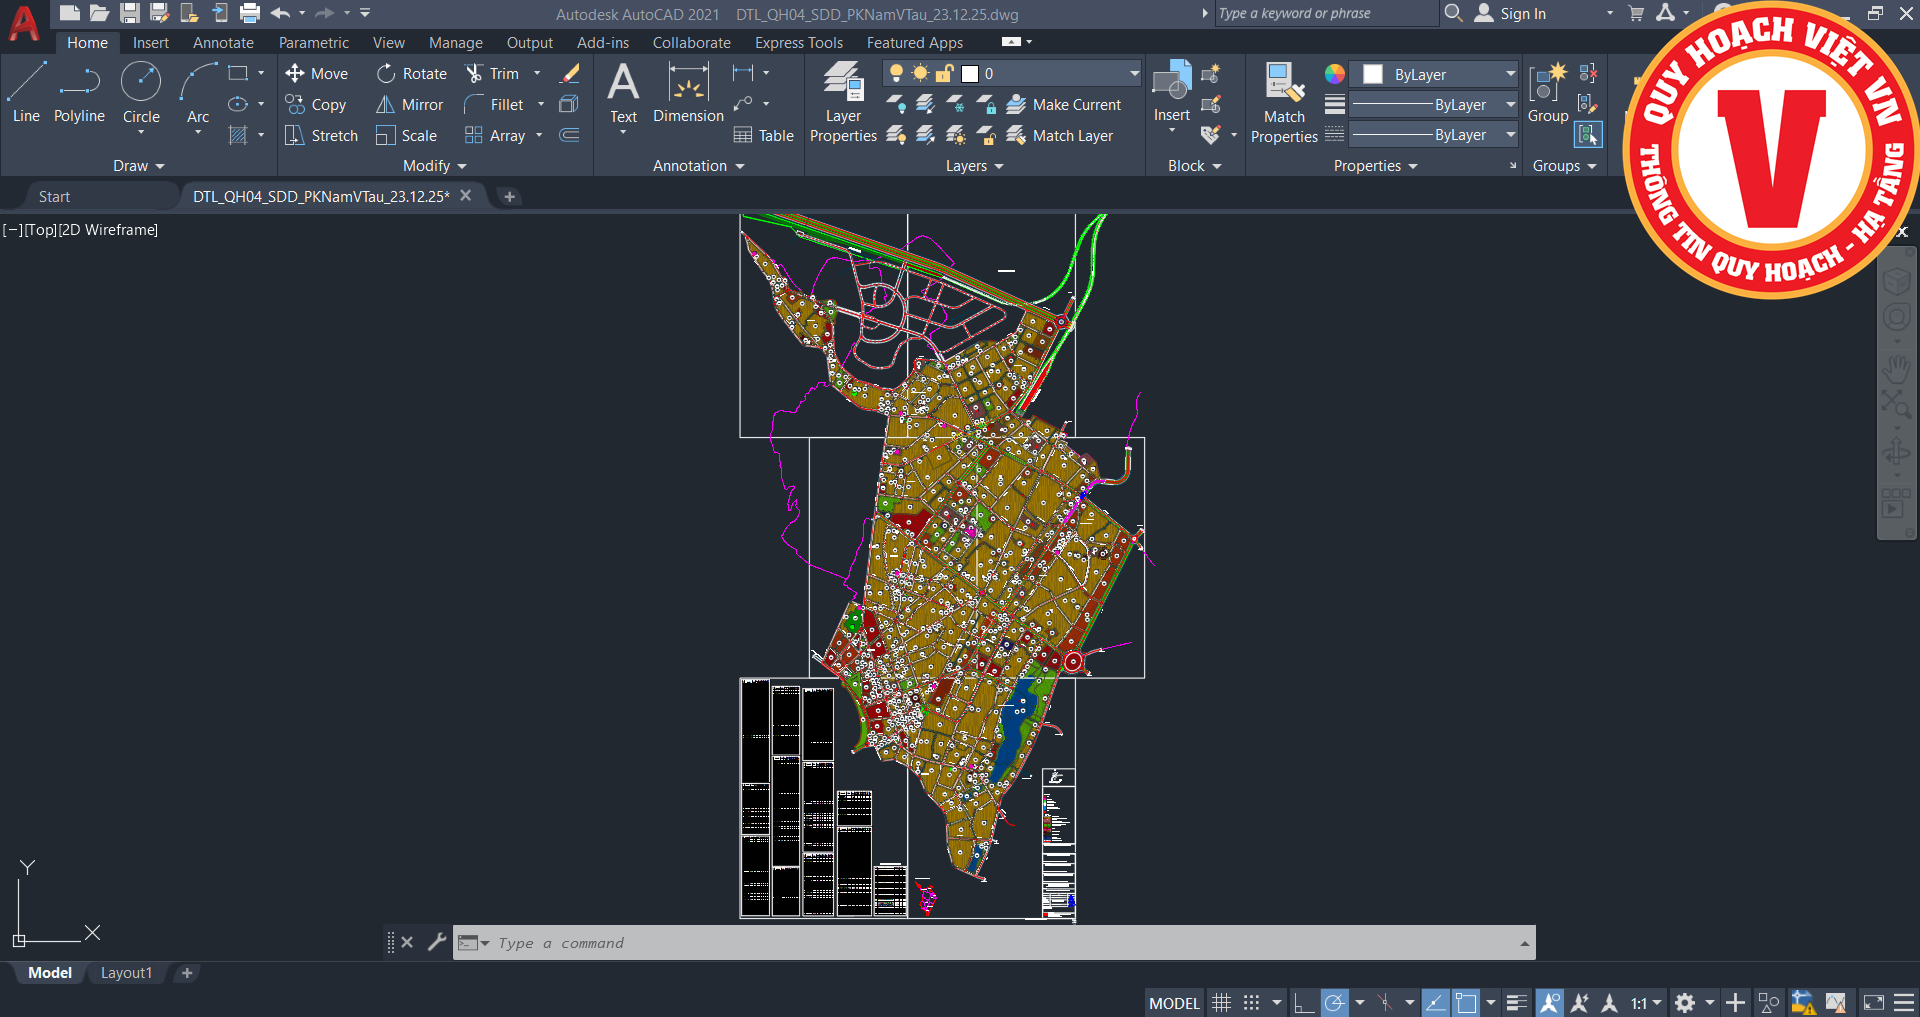Toggle grid display in status bar
Viewport: 1920px width, 1017px height.
click(1221, 1003)
